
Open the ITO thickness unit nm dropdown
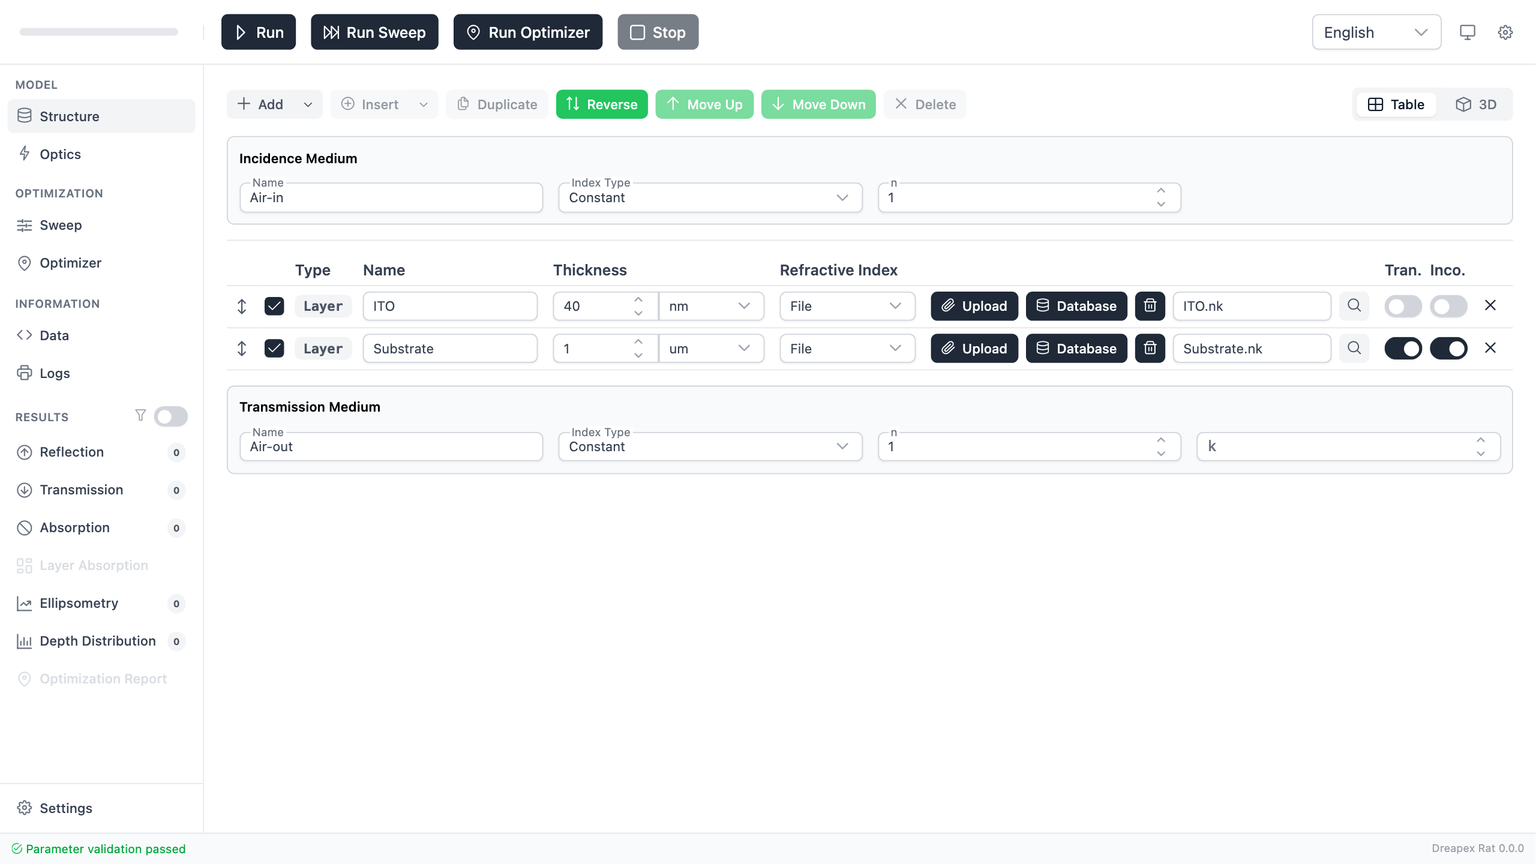[x=710, y=306]
